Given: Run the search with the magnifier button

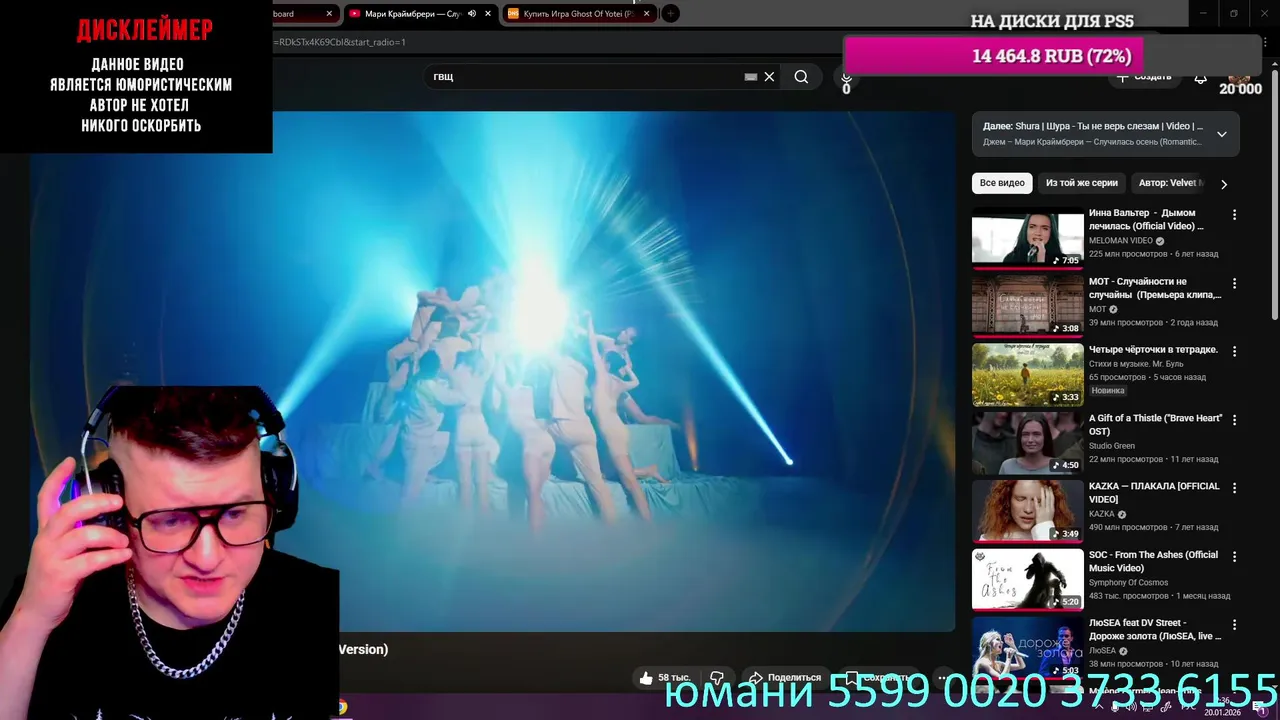Looking at the screenshot, I should [801, 77].
